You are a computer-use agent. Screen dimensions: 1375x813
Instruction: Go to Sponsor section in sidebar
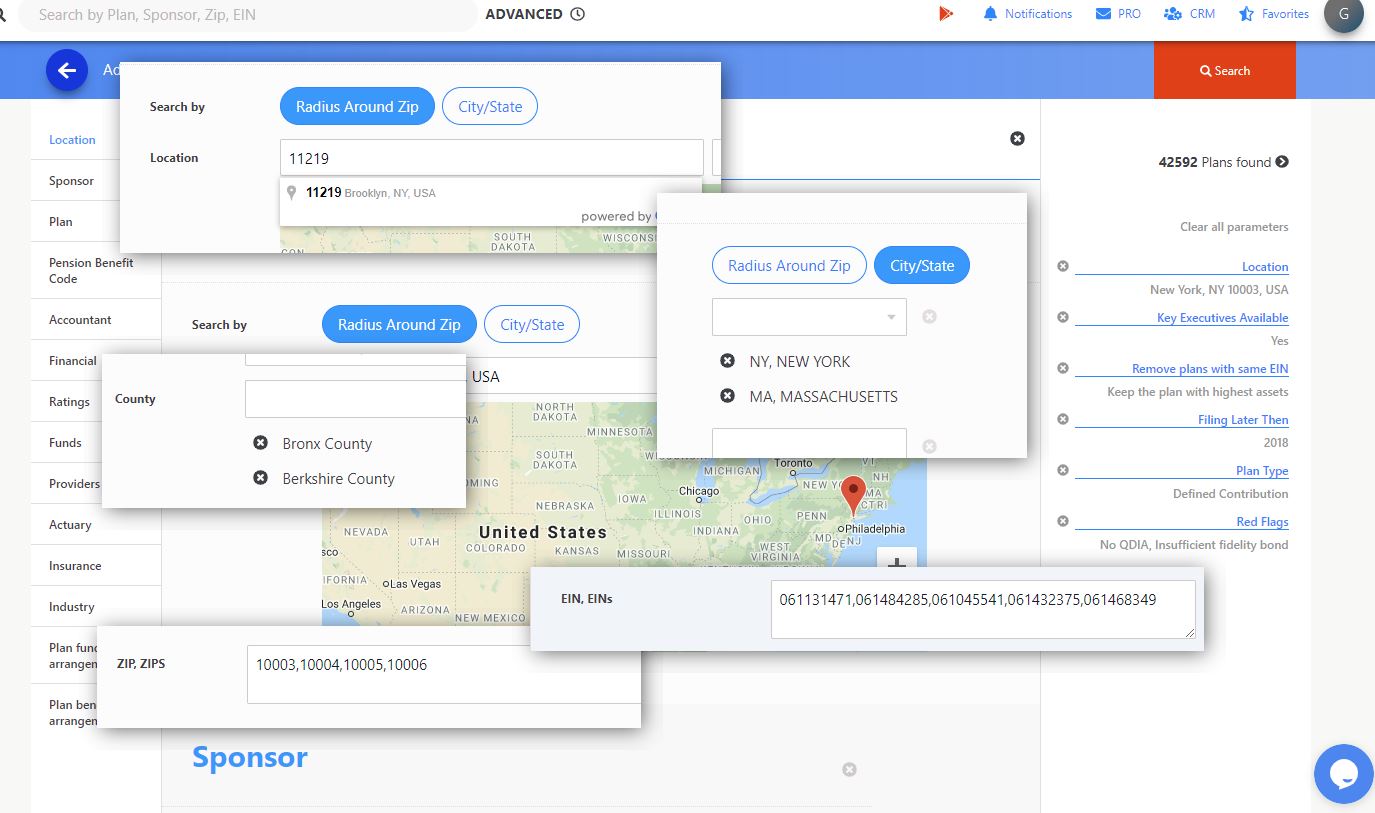pyautogui.click(x=71, y=181)
